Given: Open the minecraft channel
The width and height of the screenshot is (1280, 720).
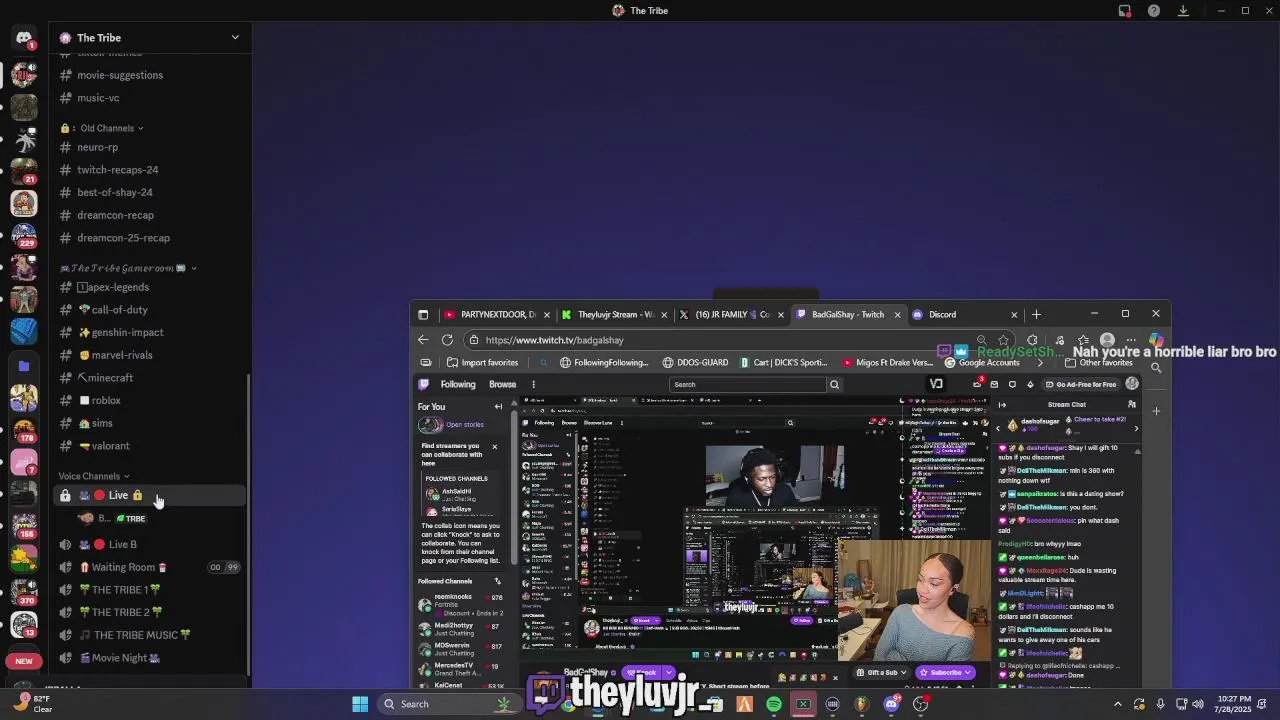Looking at the screenshot, I should click(150, 378).
